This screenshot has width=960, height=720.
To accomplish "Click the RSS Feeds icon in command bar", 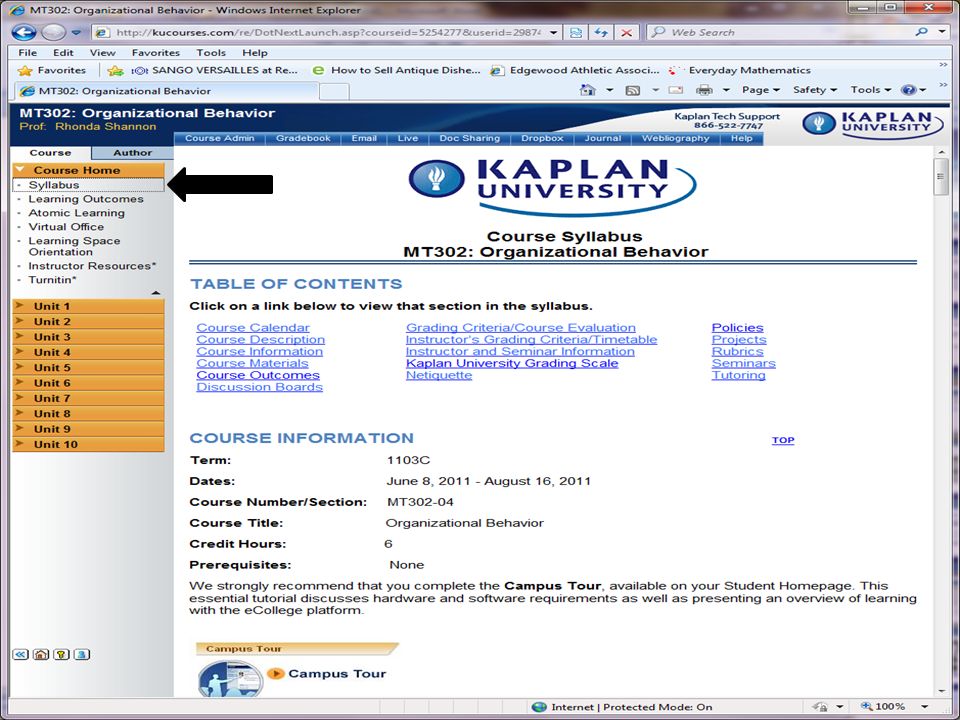I will click(x=633, y=90).
